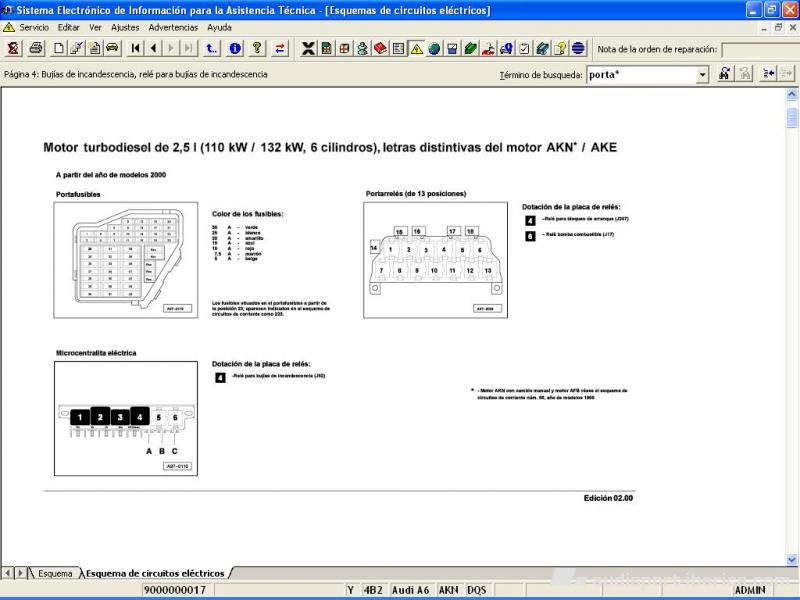Viewport: 800px width, 600px height.
Task: Click the yellow question mark help icon
Action: point(257,48)
